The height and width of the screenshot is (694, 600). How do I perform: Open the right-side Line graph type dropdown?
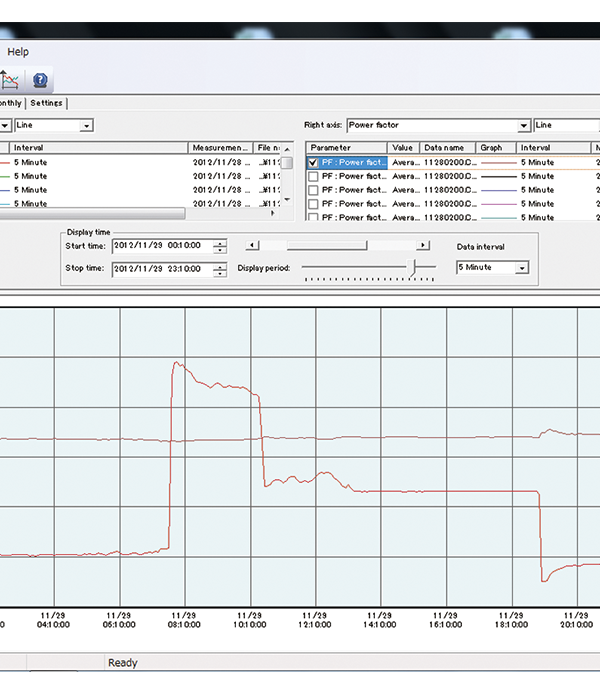coord(567,125)
